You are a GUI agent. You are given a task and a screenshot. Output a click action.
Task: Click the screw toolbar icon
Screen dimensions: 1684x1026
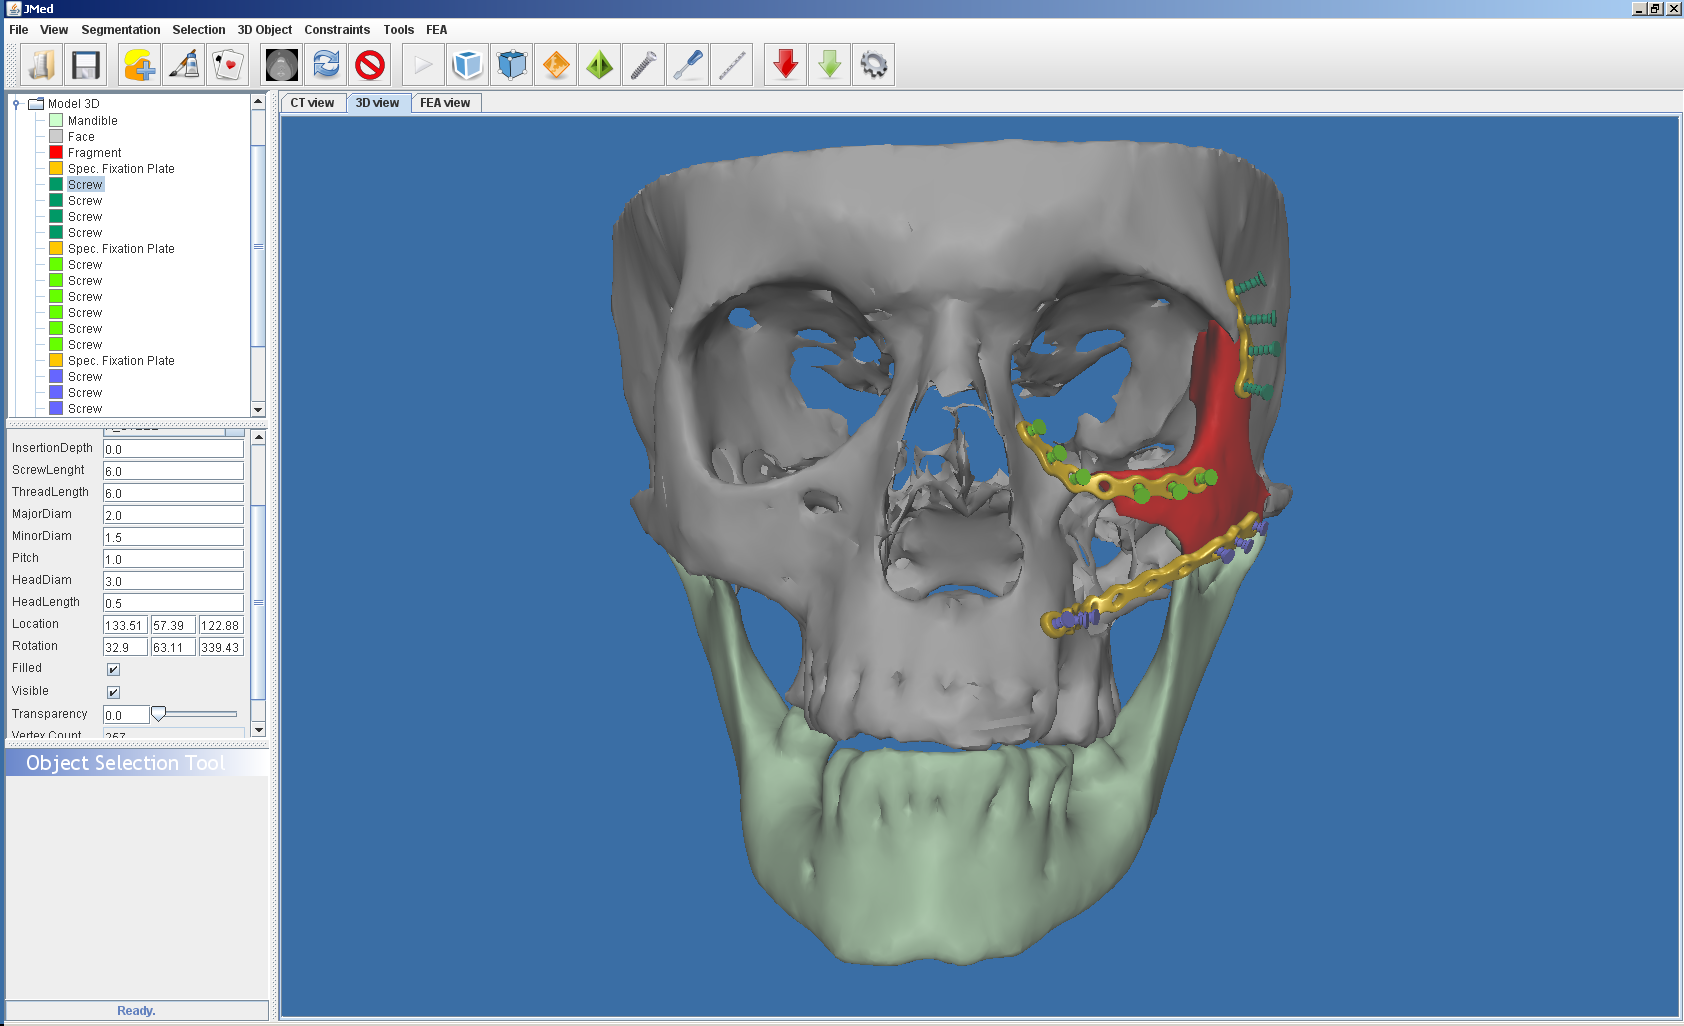click(x=644, y=65)
